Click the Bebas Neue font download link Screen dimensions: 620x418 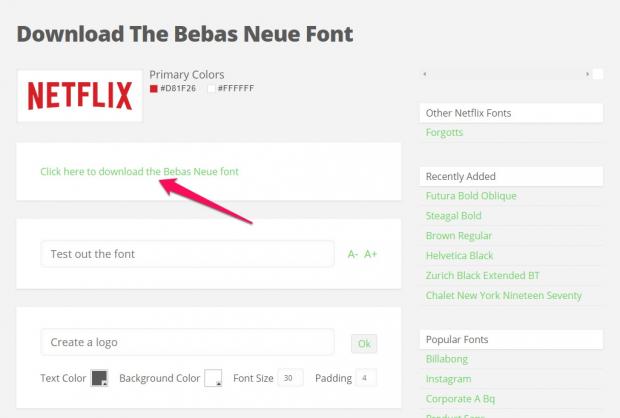click(x=139, y=171)
